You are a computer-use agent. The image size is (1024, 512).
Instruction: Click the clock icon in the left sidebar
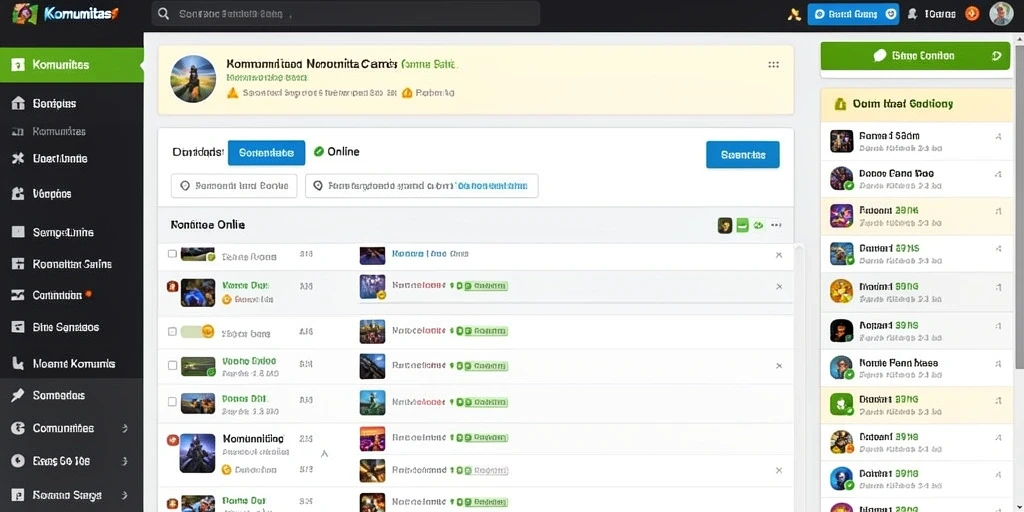18,460
